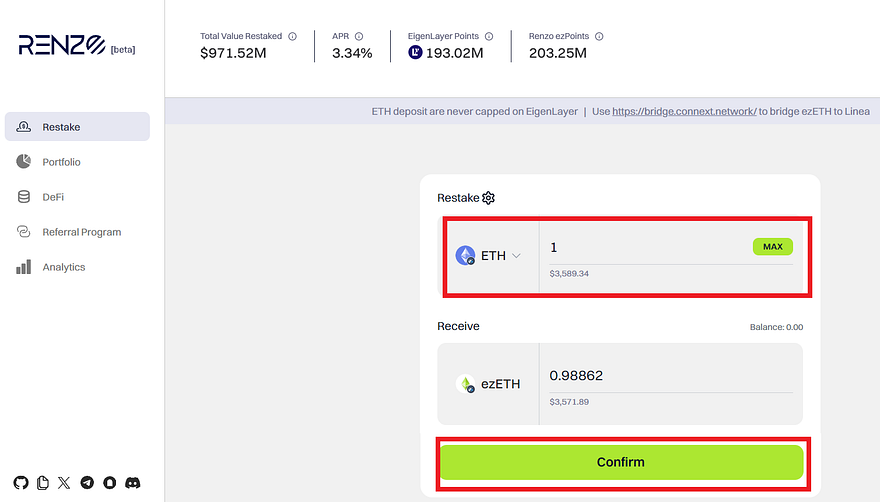Image resolution: width=880 pixels, height=502 pixels.
Task: Click the $3,589.34 value text
Action: click(x=569, y=274)
